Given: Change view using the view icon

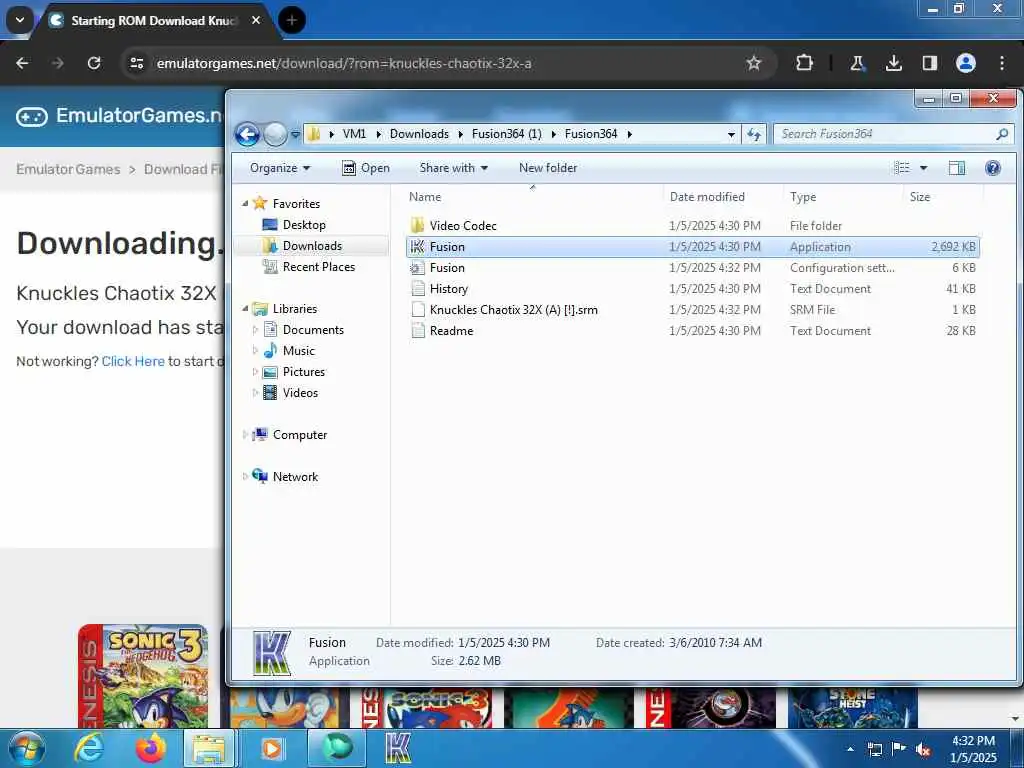Looking at the screenshot, I should [x=902, y=168].
